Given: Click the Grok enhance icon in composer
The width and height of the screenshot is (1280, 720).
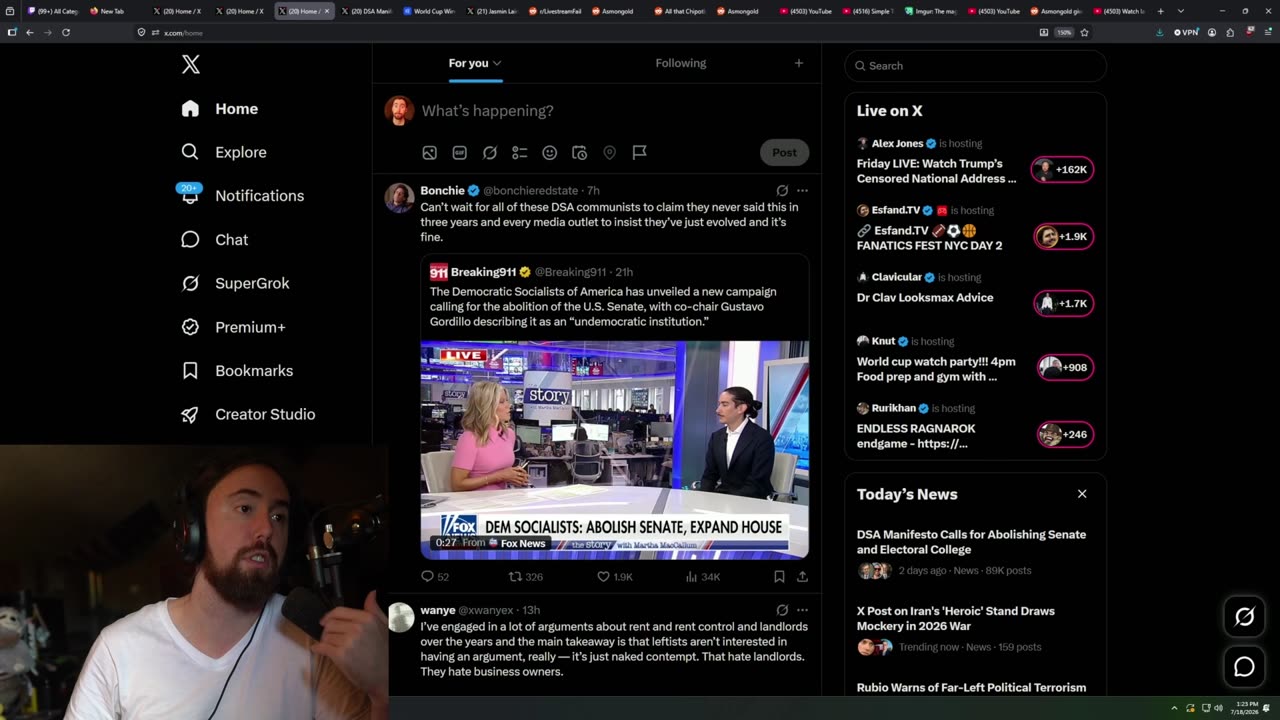Looking at the screenshot, I should coord(489,153).
